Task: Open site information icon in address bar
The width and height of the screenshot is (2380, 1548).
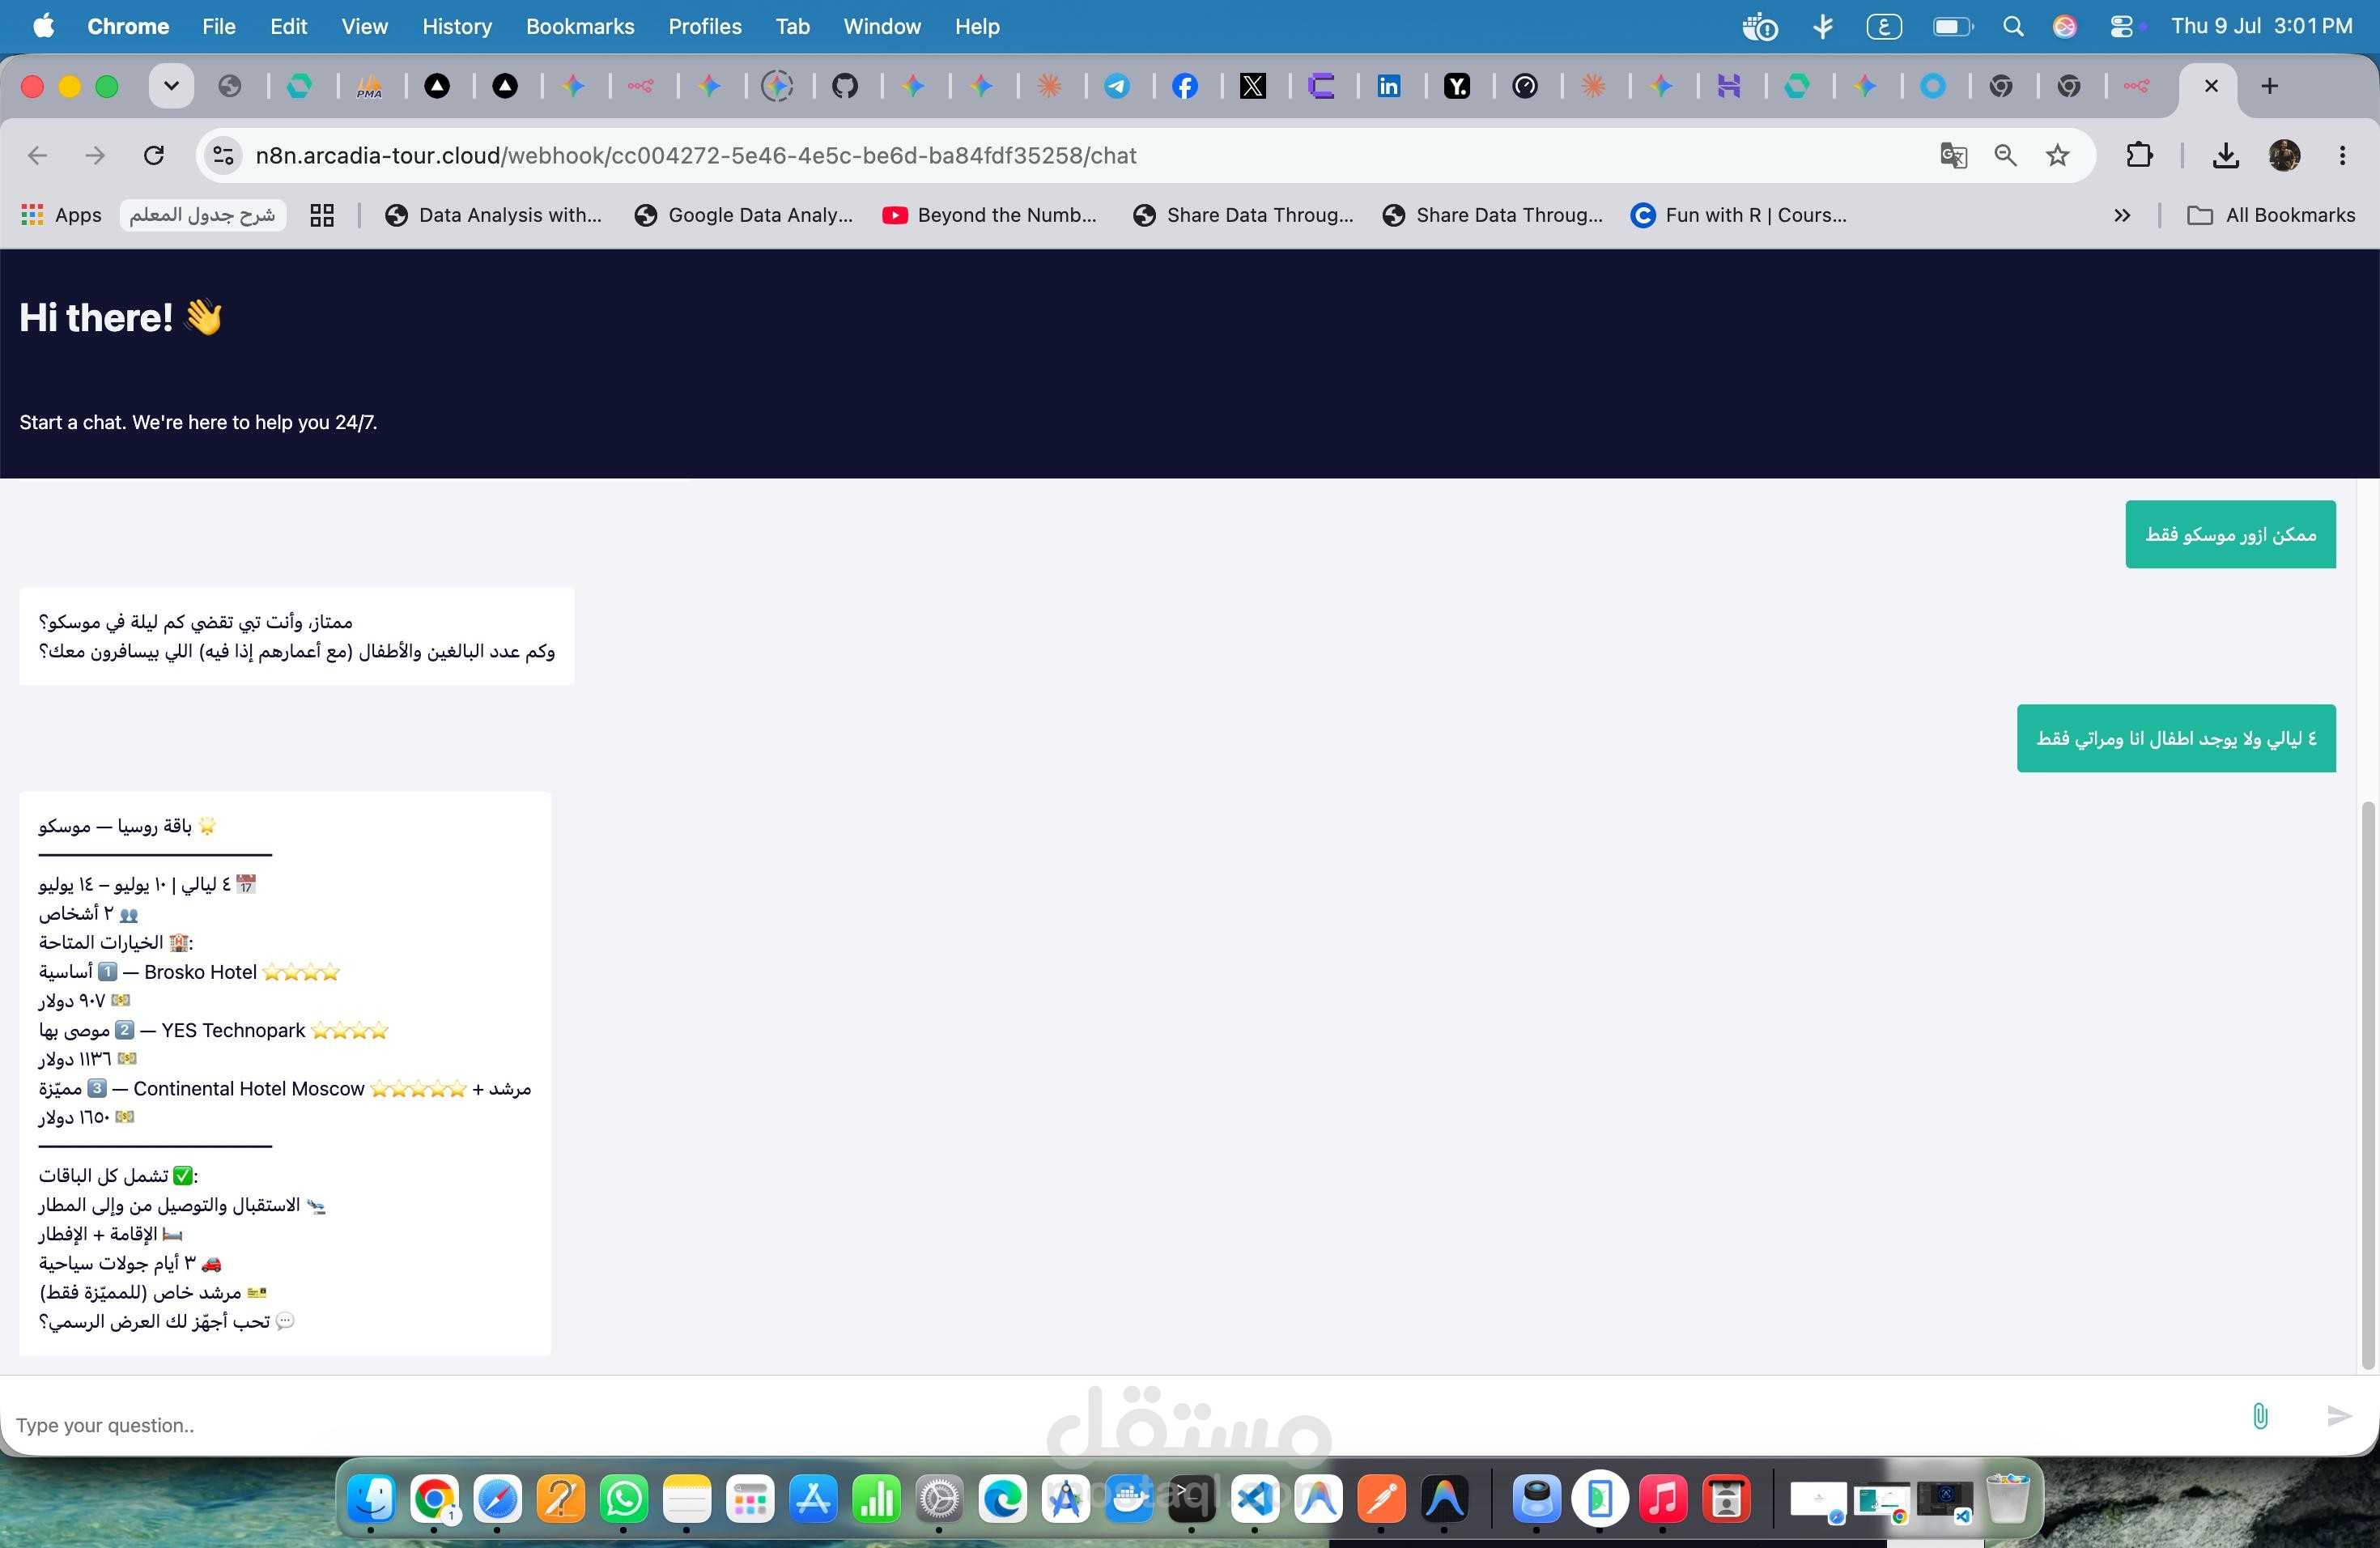Action: pos(224,156)
